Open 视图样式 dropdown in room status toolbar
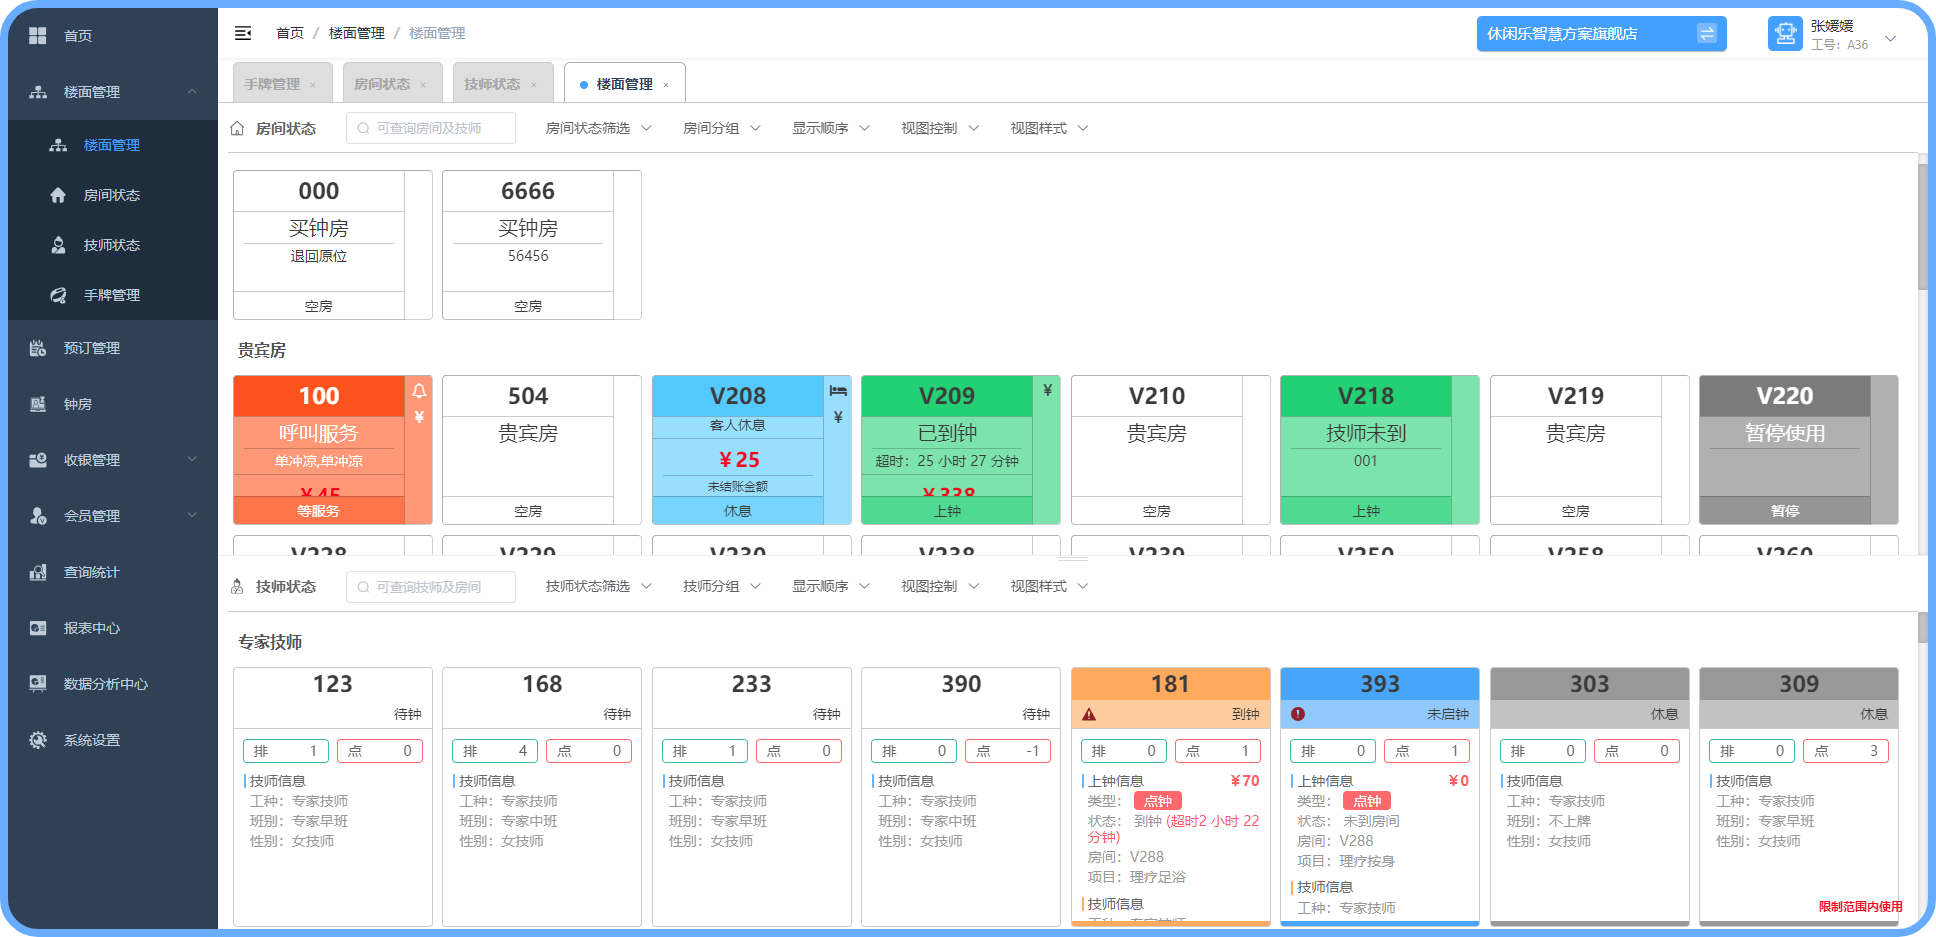Screen dimensions: 1936x937 click(x=1048, y=128)
